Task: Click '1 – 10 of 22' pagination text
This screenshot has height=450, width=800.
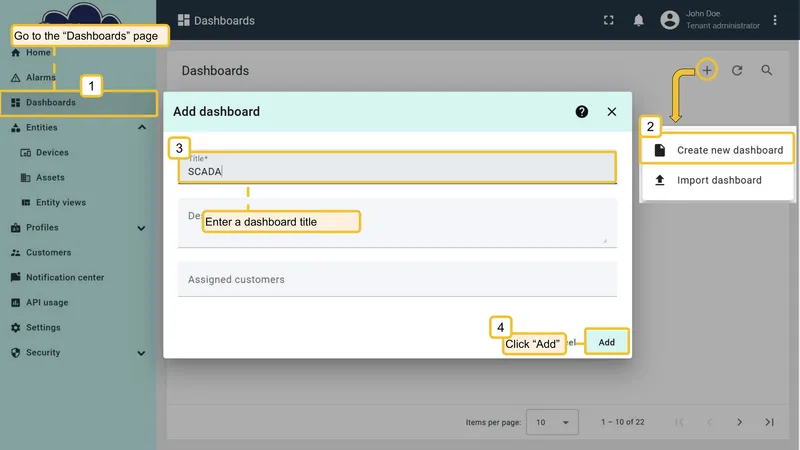Action: pyautogui.click(x=622, y=422)
